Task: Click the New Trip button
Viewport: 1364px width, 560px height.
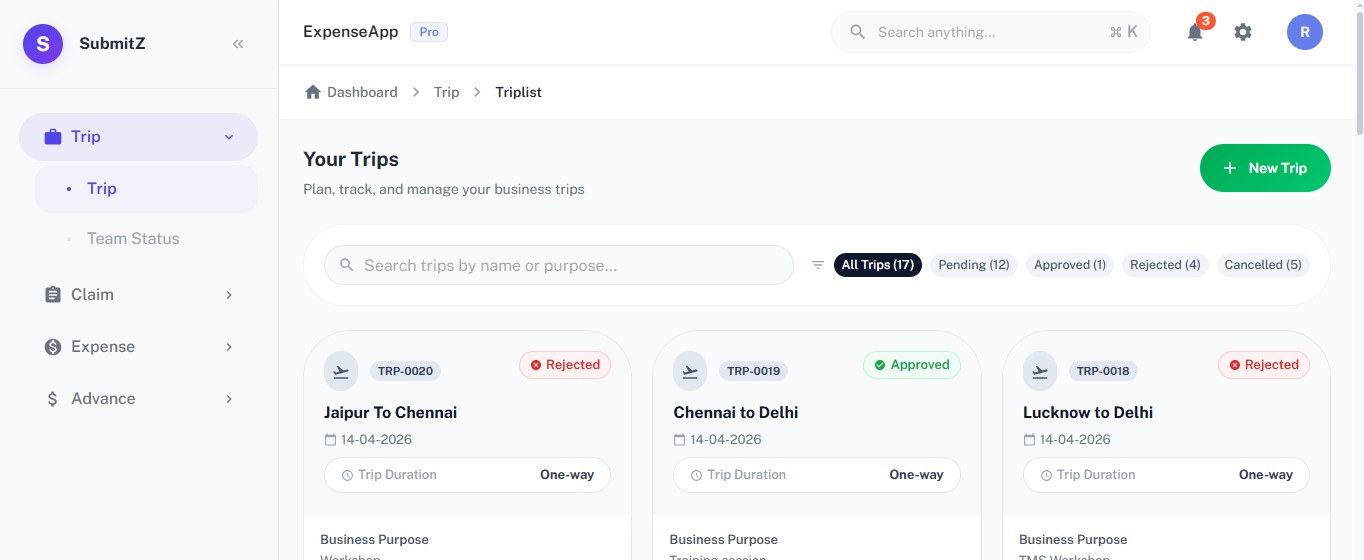Action: [1265, 168]
